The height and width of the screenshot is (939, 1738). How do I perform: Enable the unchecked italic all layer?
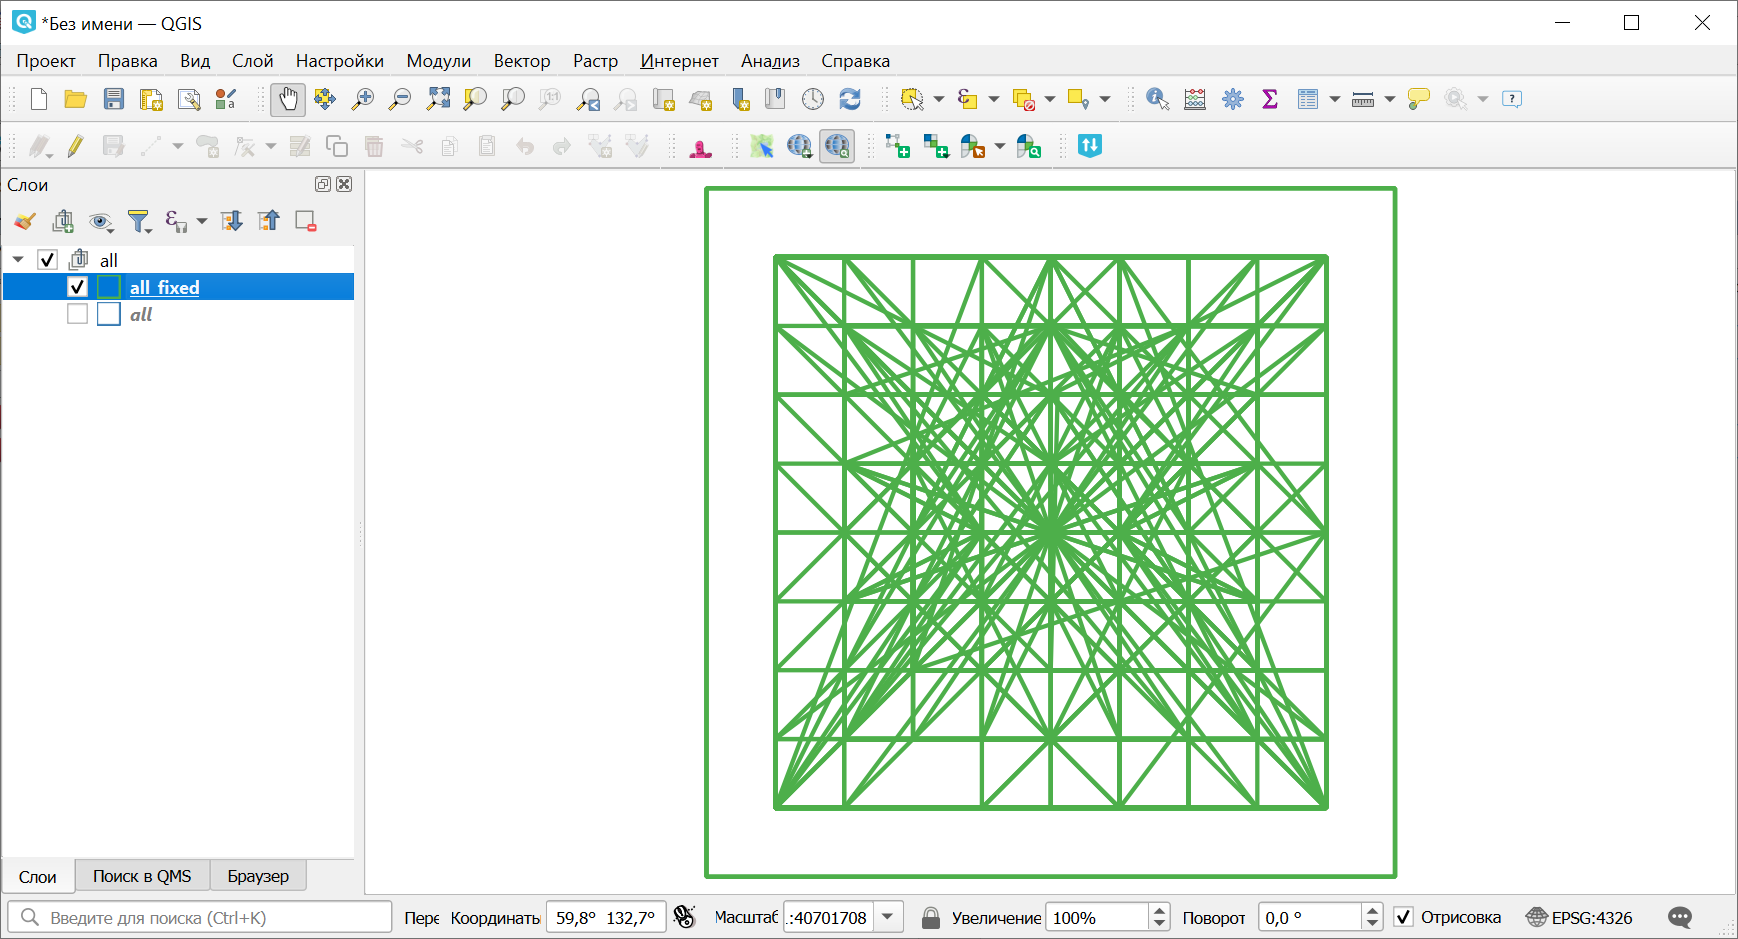[77, 314]
